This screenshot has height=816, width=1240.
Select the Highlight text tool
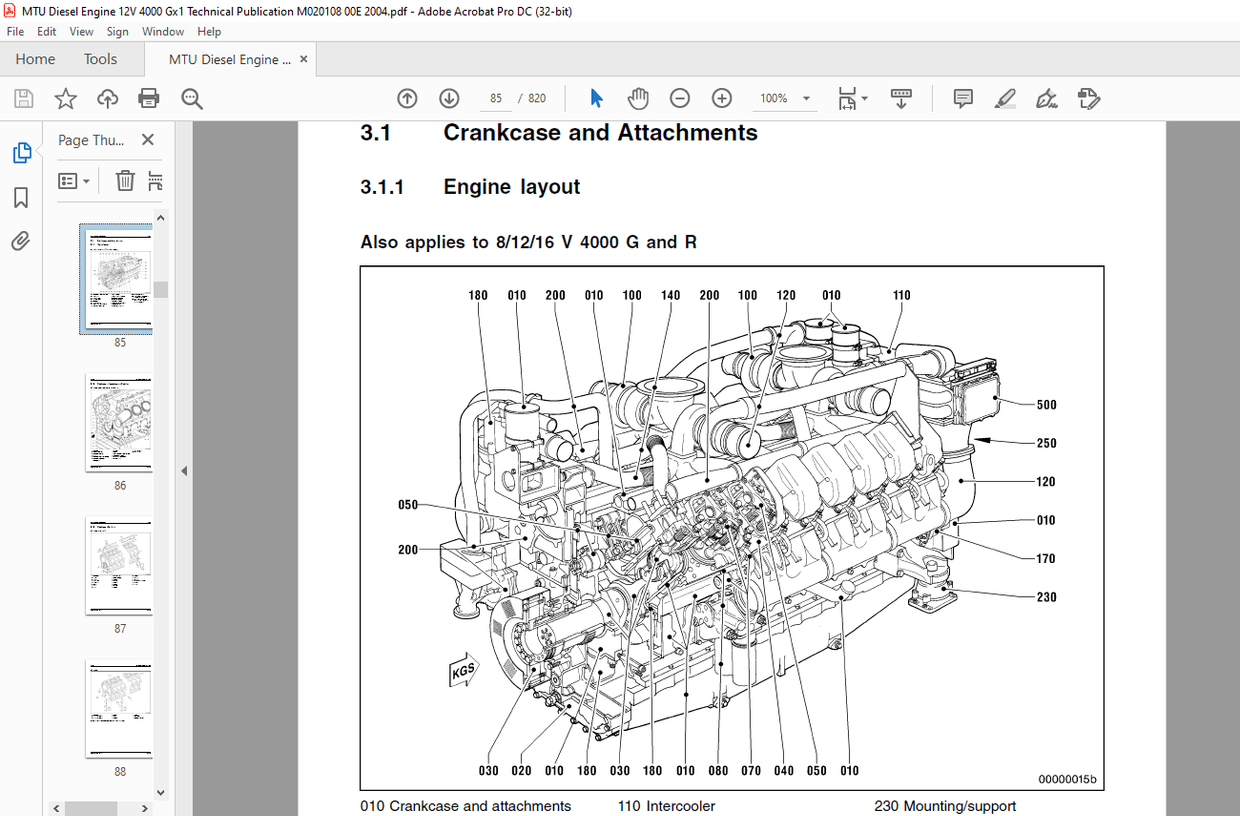1005,98
